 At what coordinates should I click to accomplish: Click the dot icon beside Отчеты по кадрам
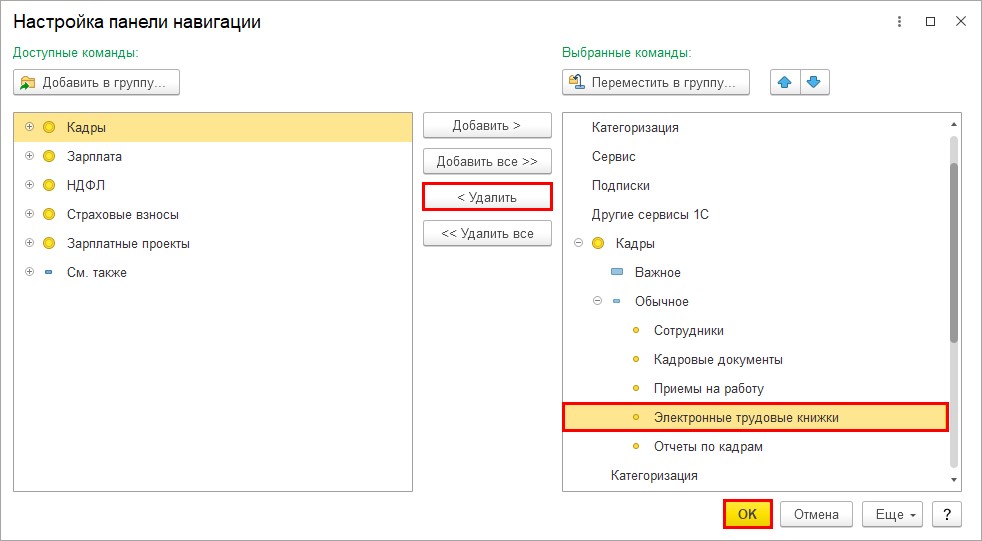click(x=636, y=446)
